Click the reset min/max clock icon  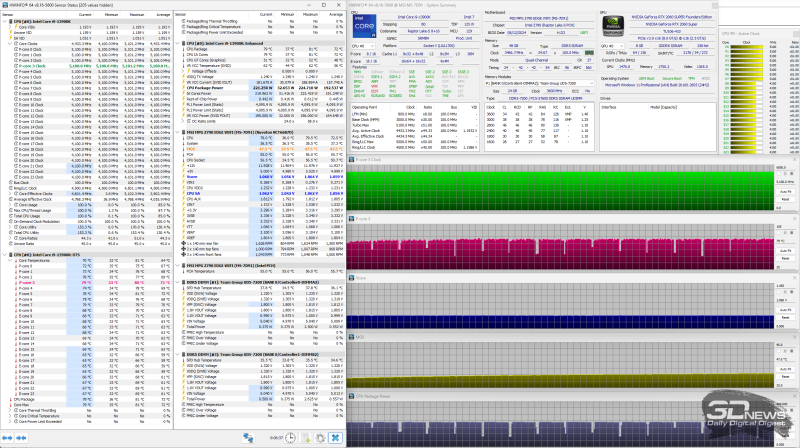click(x=289, y=437)
